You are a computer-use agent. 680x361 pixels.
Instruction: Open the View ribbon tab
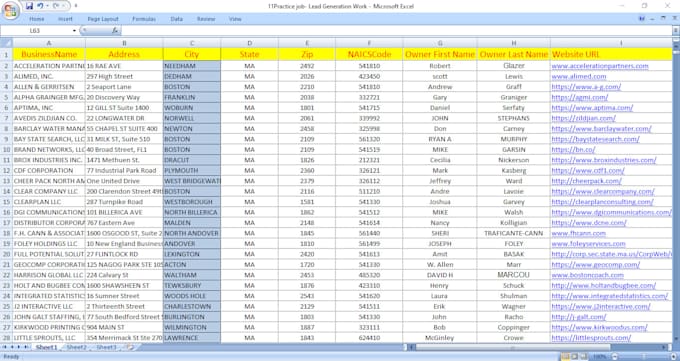click(235, 19)
